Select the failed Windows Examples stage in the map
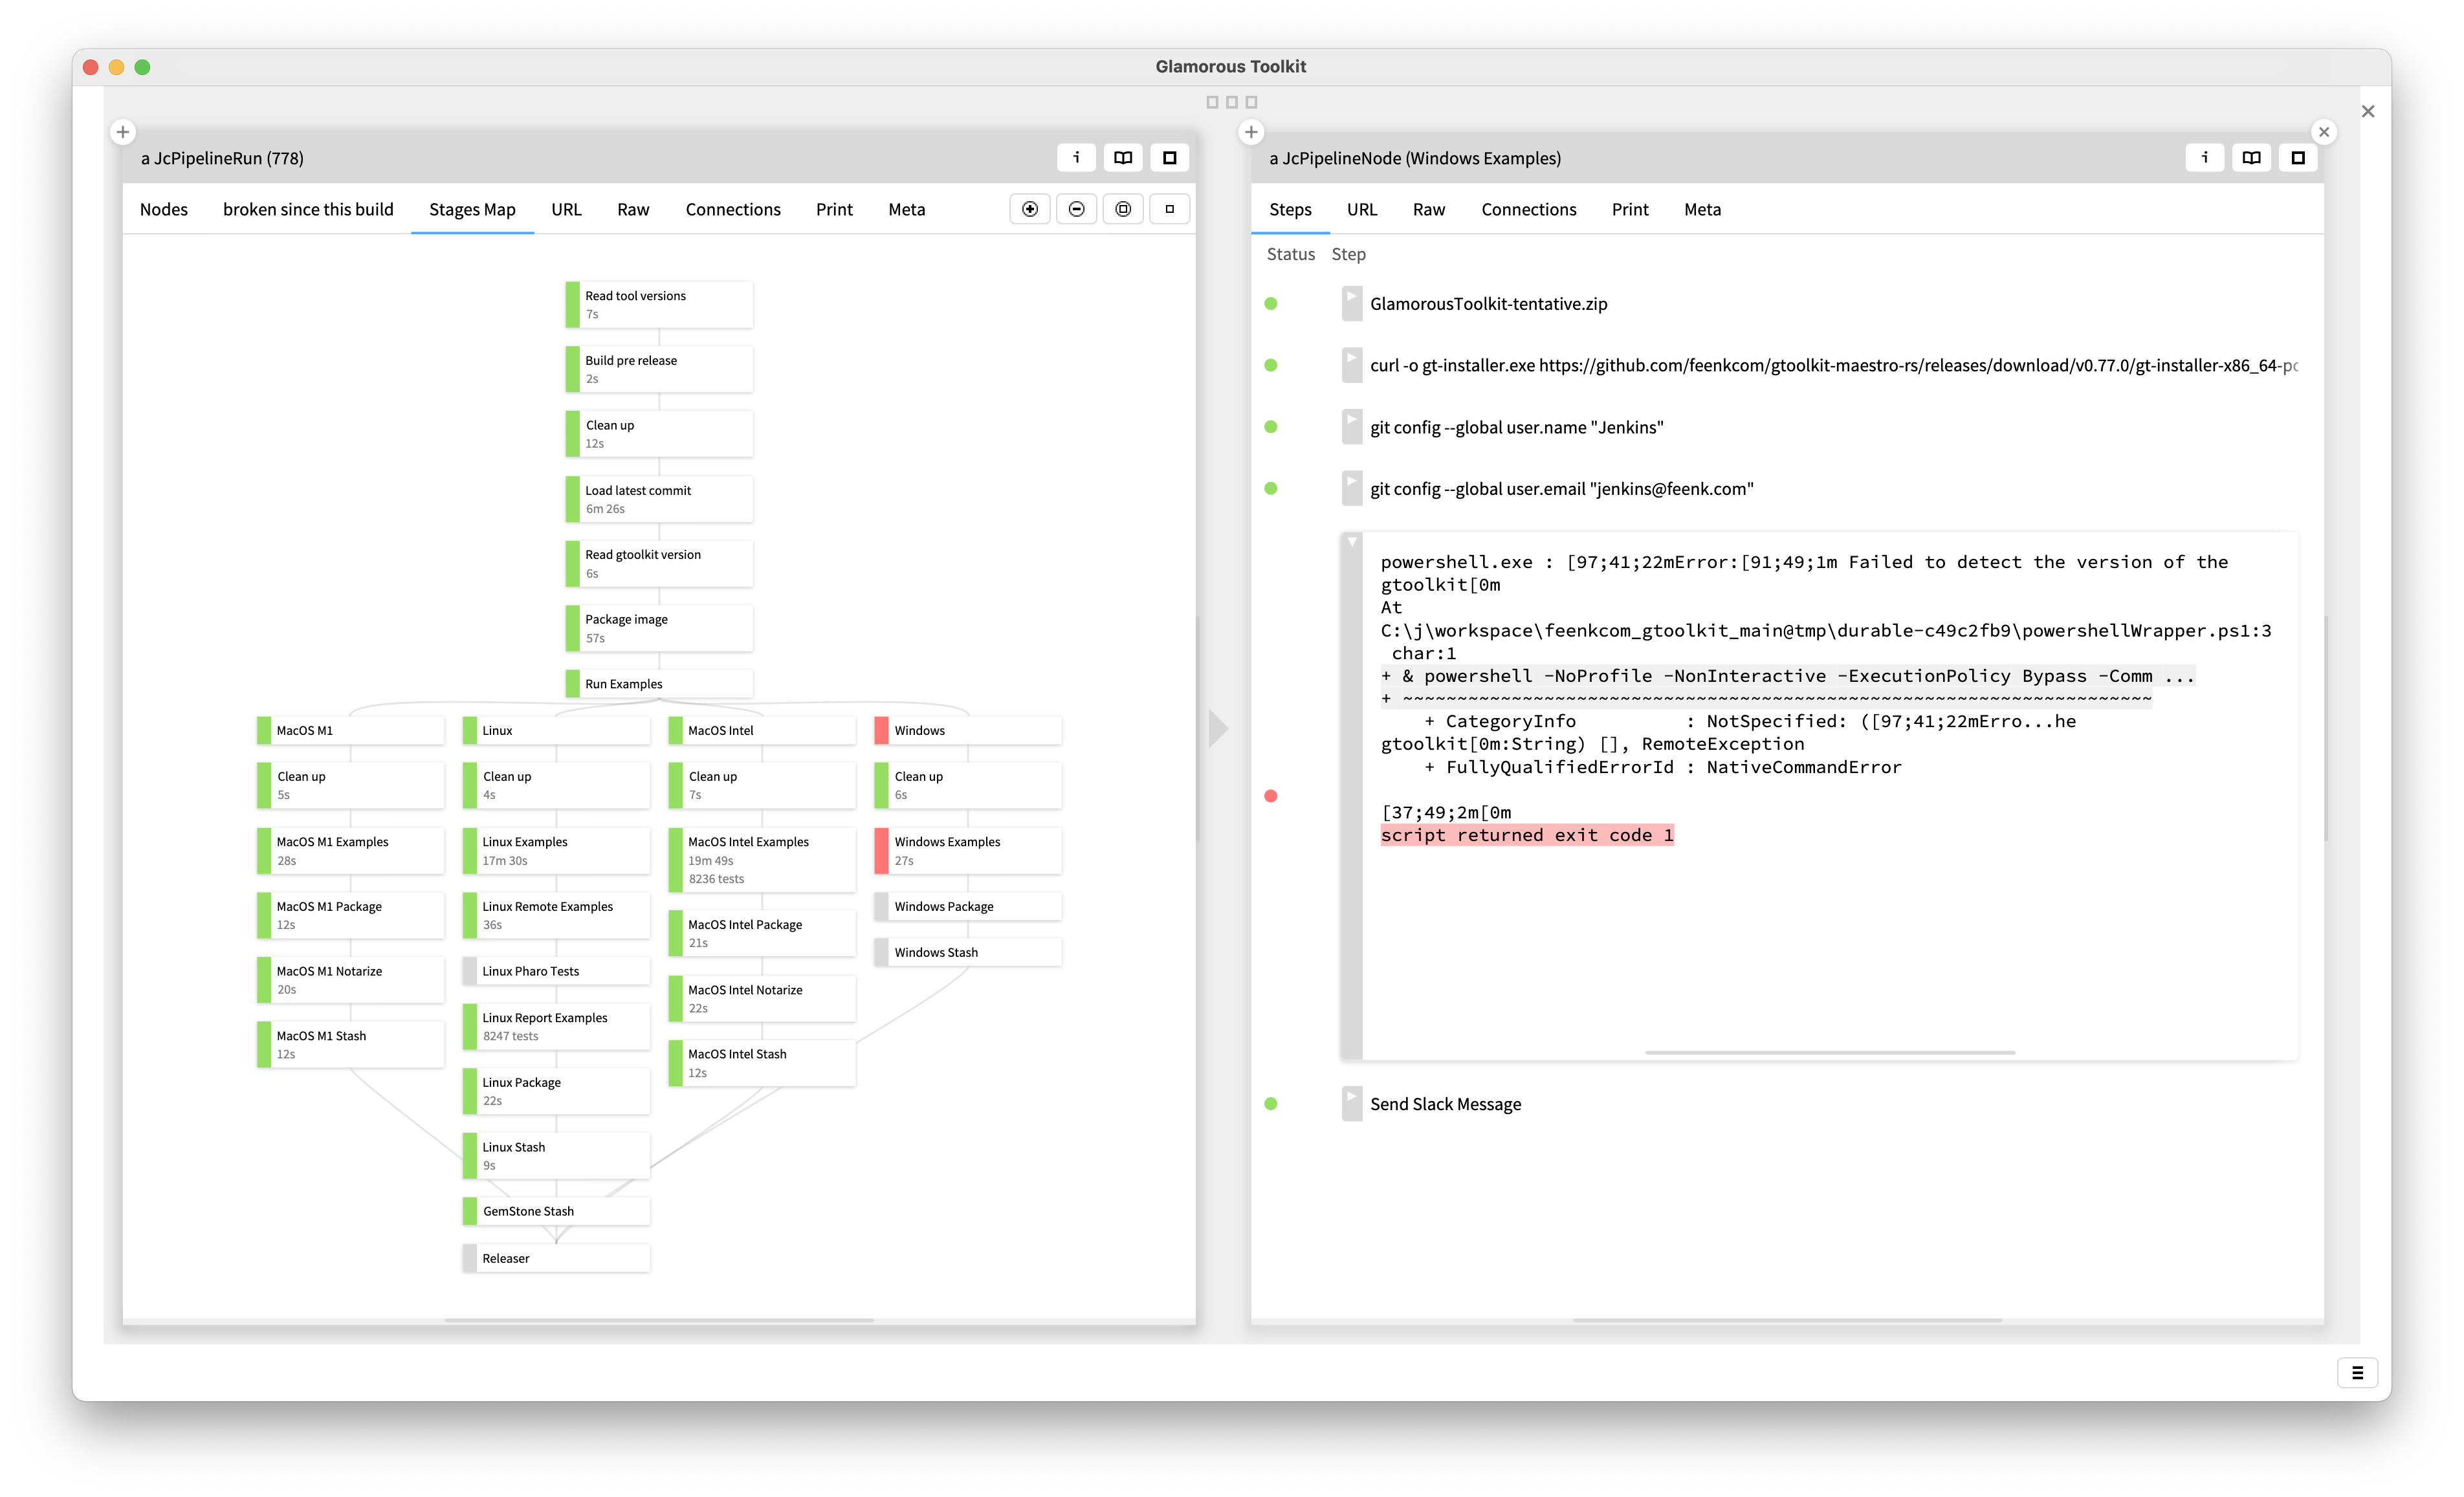Image resolution: width=2464 pixels, height=1497 pixels. (x=965, y=850)
